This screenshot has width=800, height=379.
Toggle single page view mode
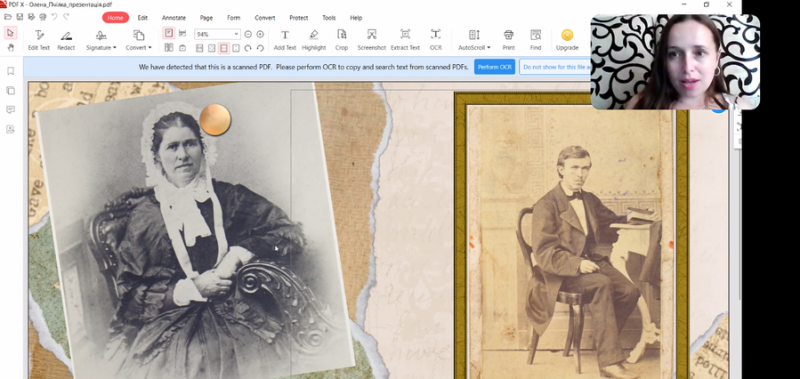[x=169, y=33]
